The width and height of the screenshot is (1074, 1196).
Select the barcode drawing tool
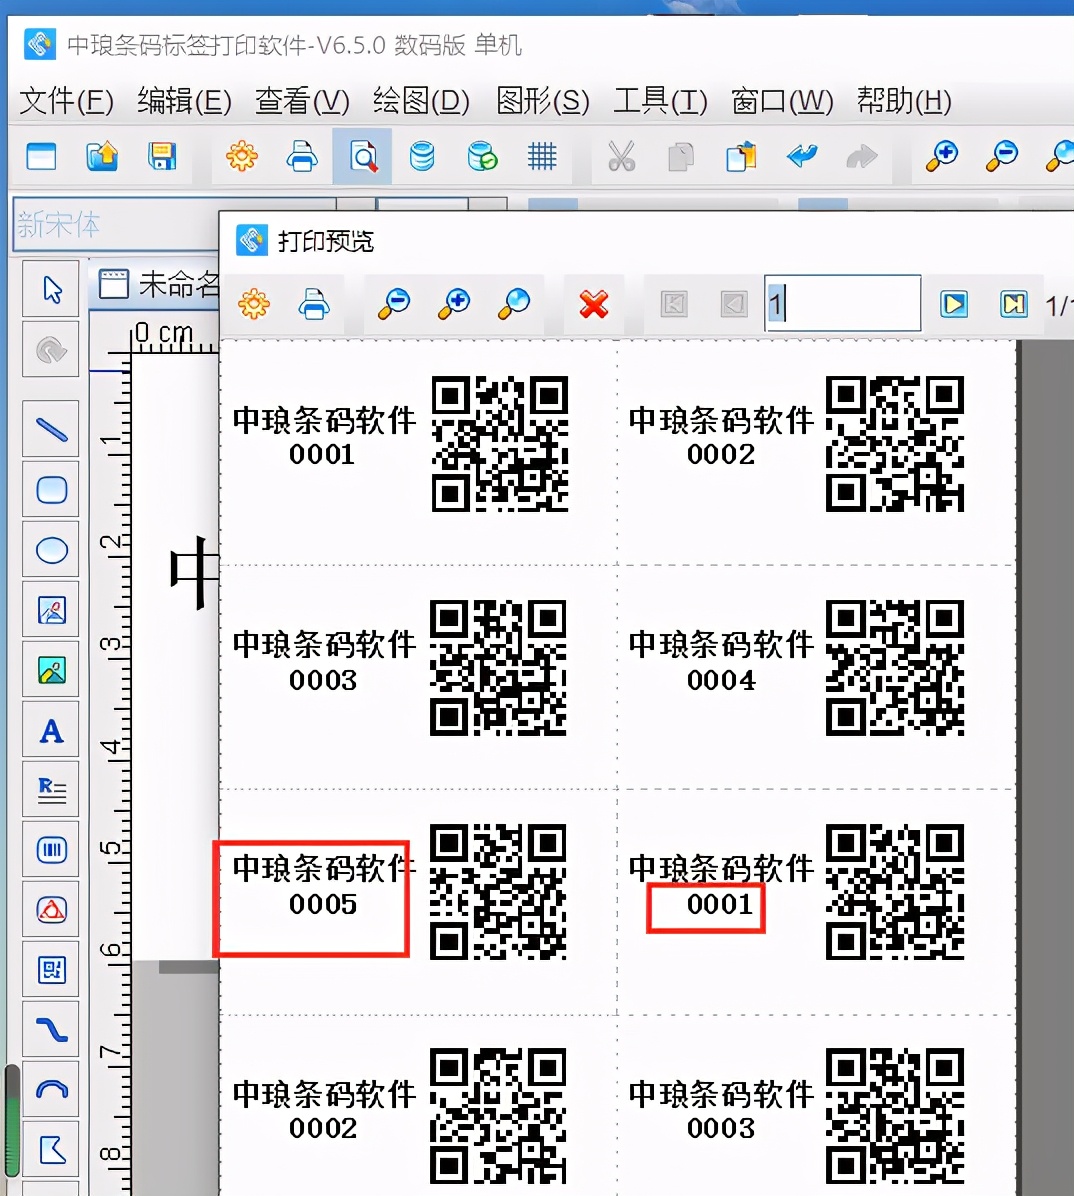51,849
